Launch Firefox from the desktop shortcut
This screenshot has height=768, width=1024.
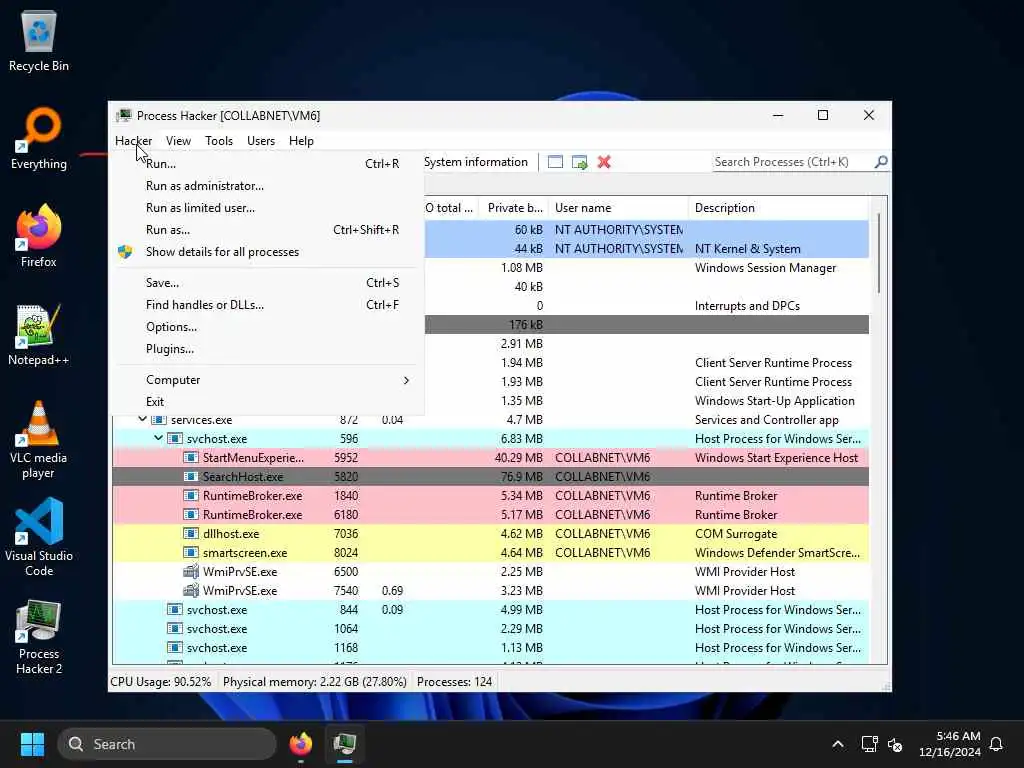click(x=39, y=236)
